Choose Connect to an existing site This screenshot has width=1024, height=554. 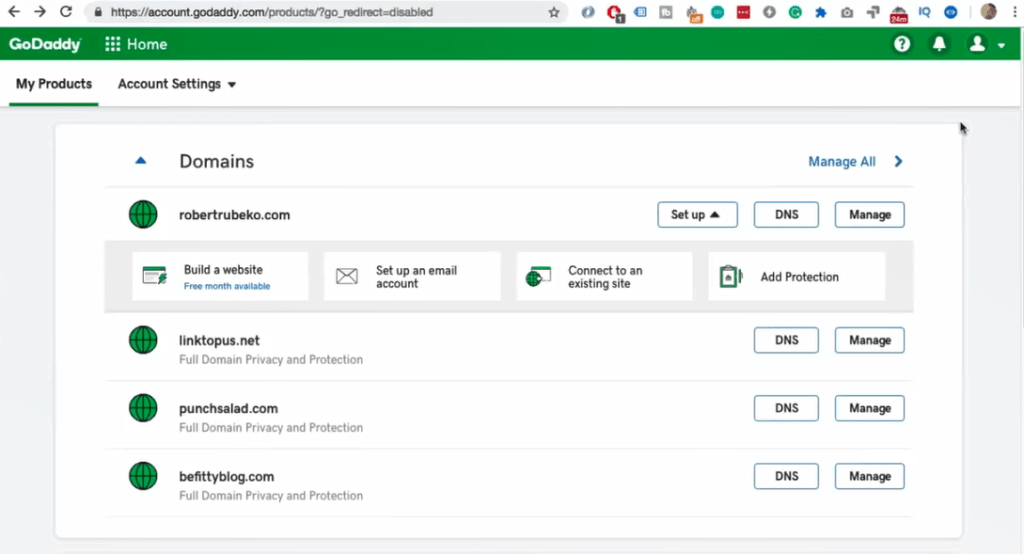click(x=604, y=276)
